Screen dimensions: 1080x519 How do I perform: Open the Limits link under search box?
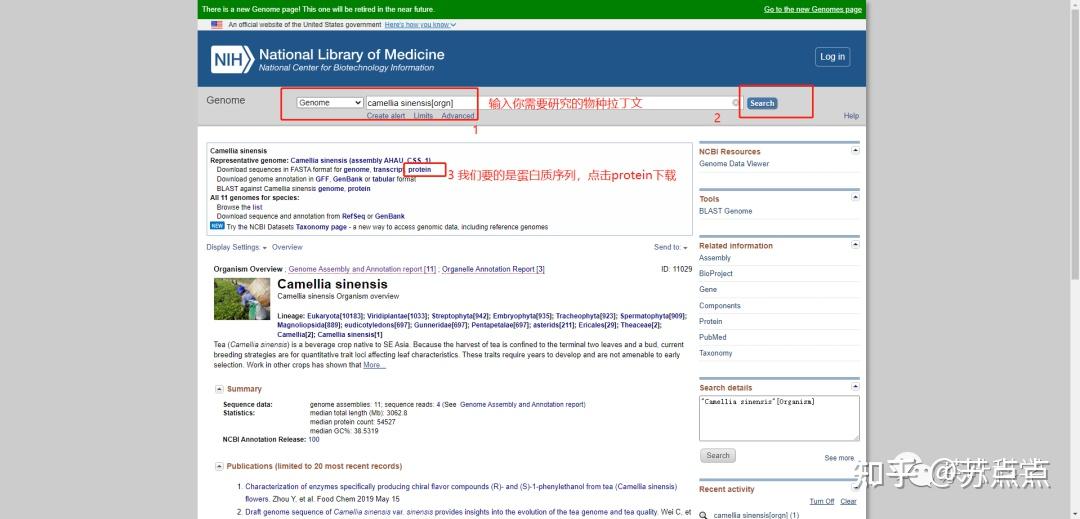click(423, 116)
